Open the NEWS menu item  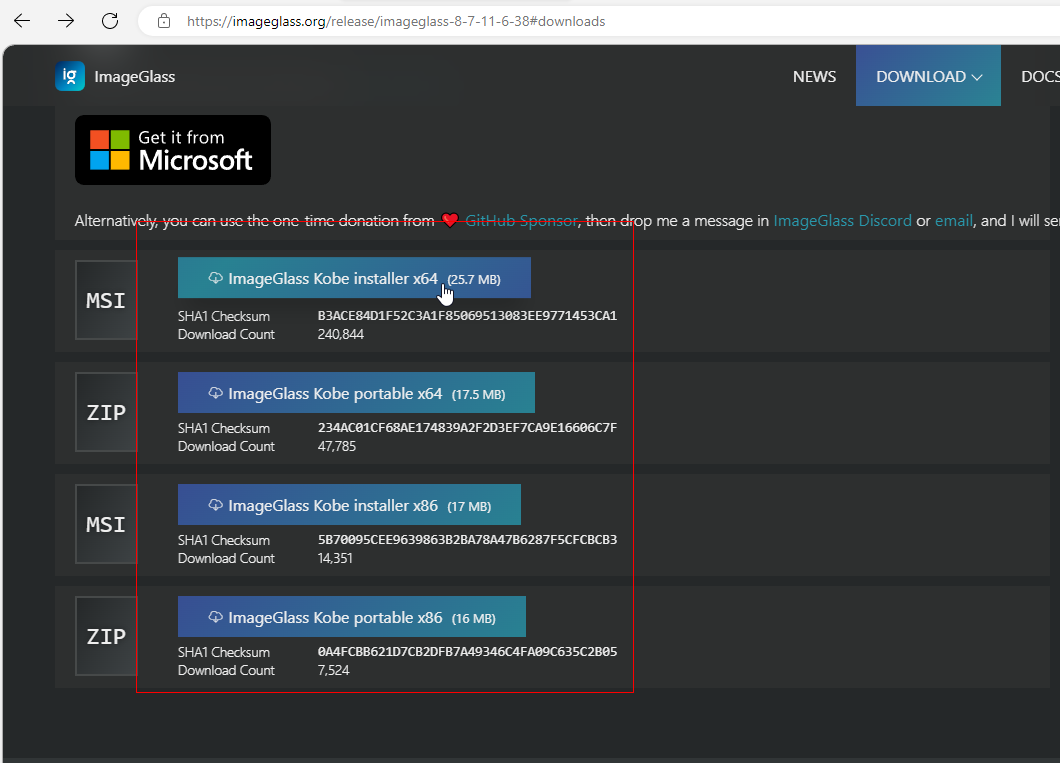click(814, 77)
